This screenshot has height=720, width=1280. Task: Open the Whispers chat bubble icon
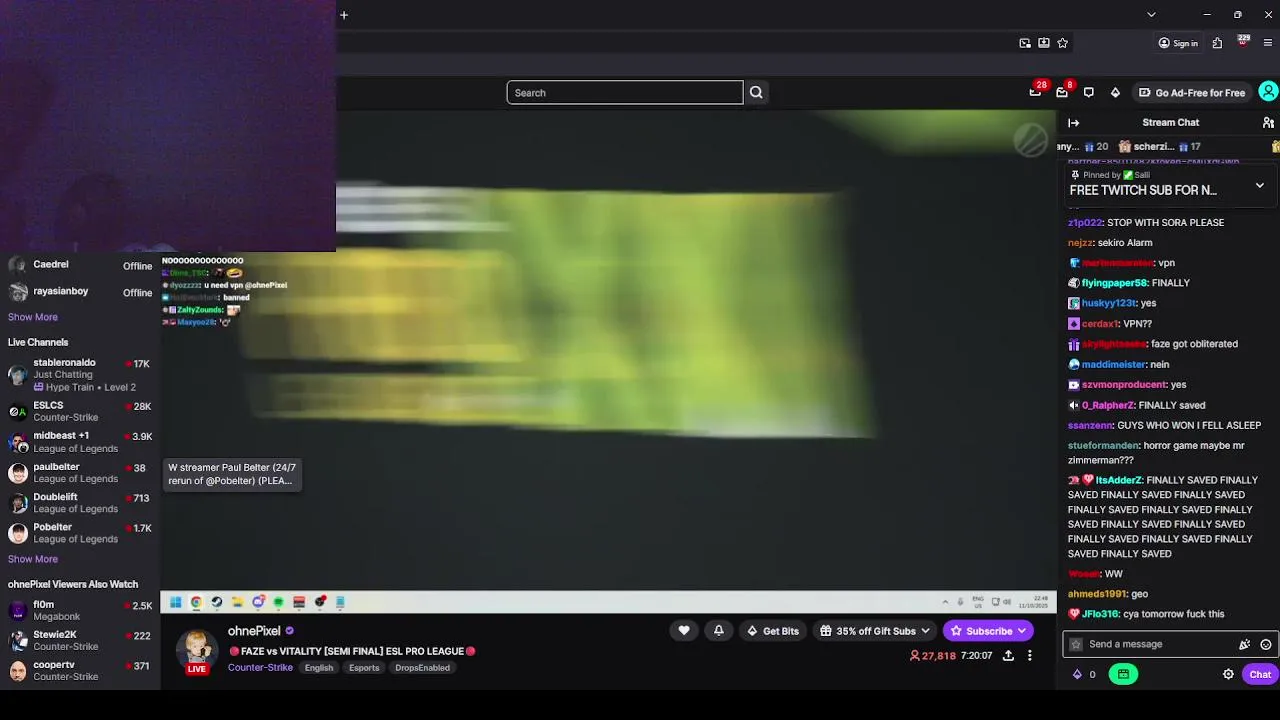(1089, 92)
